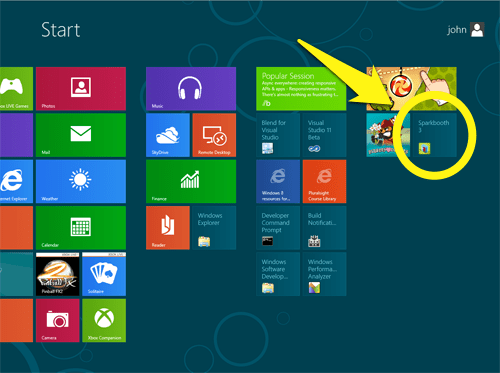Open Pluralsight Course Library tile

(x=324, y=181)
